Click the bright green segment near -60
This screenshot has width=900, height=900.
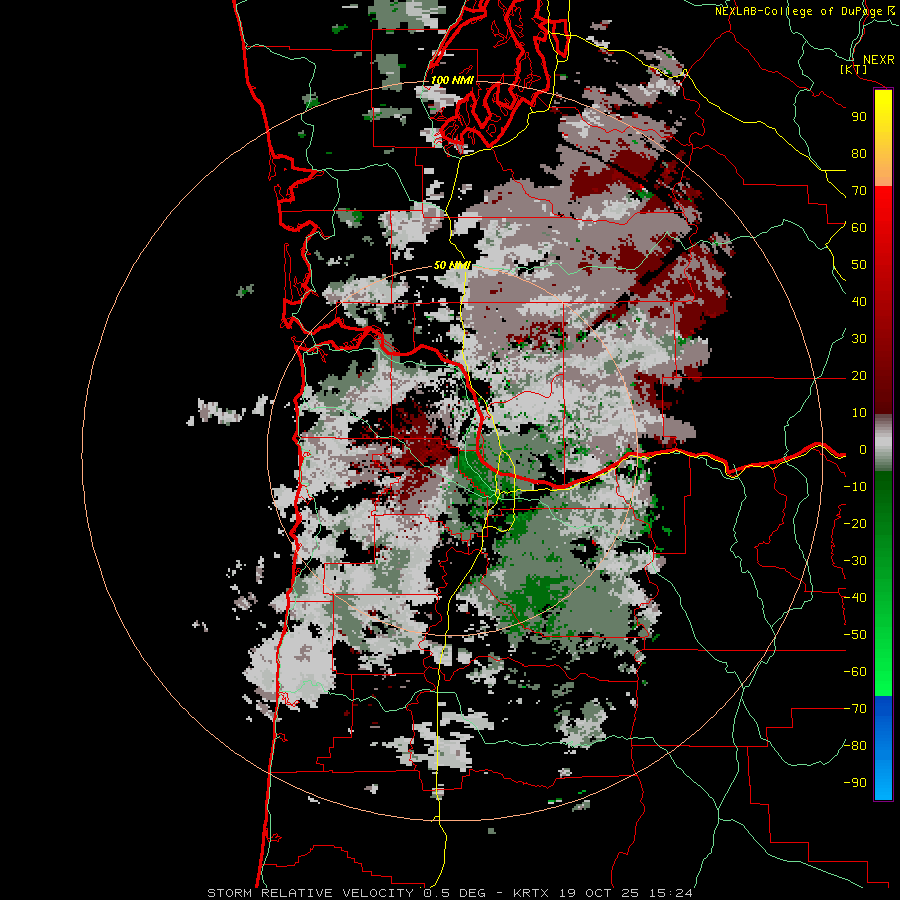point(883,672)
